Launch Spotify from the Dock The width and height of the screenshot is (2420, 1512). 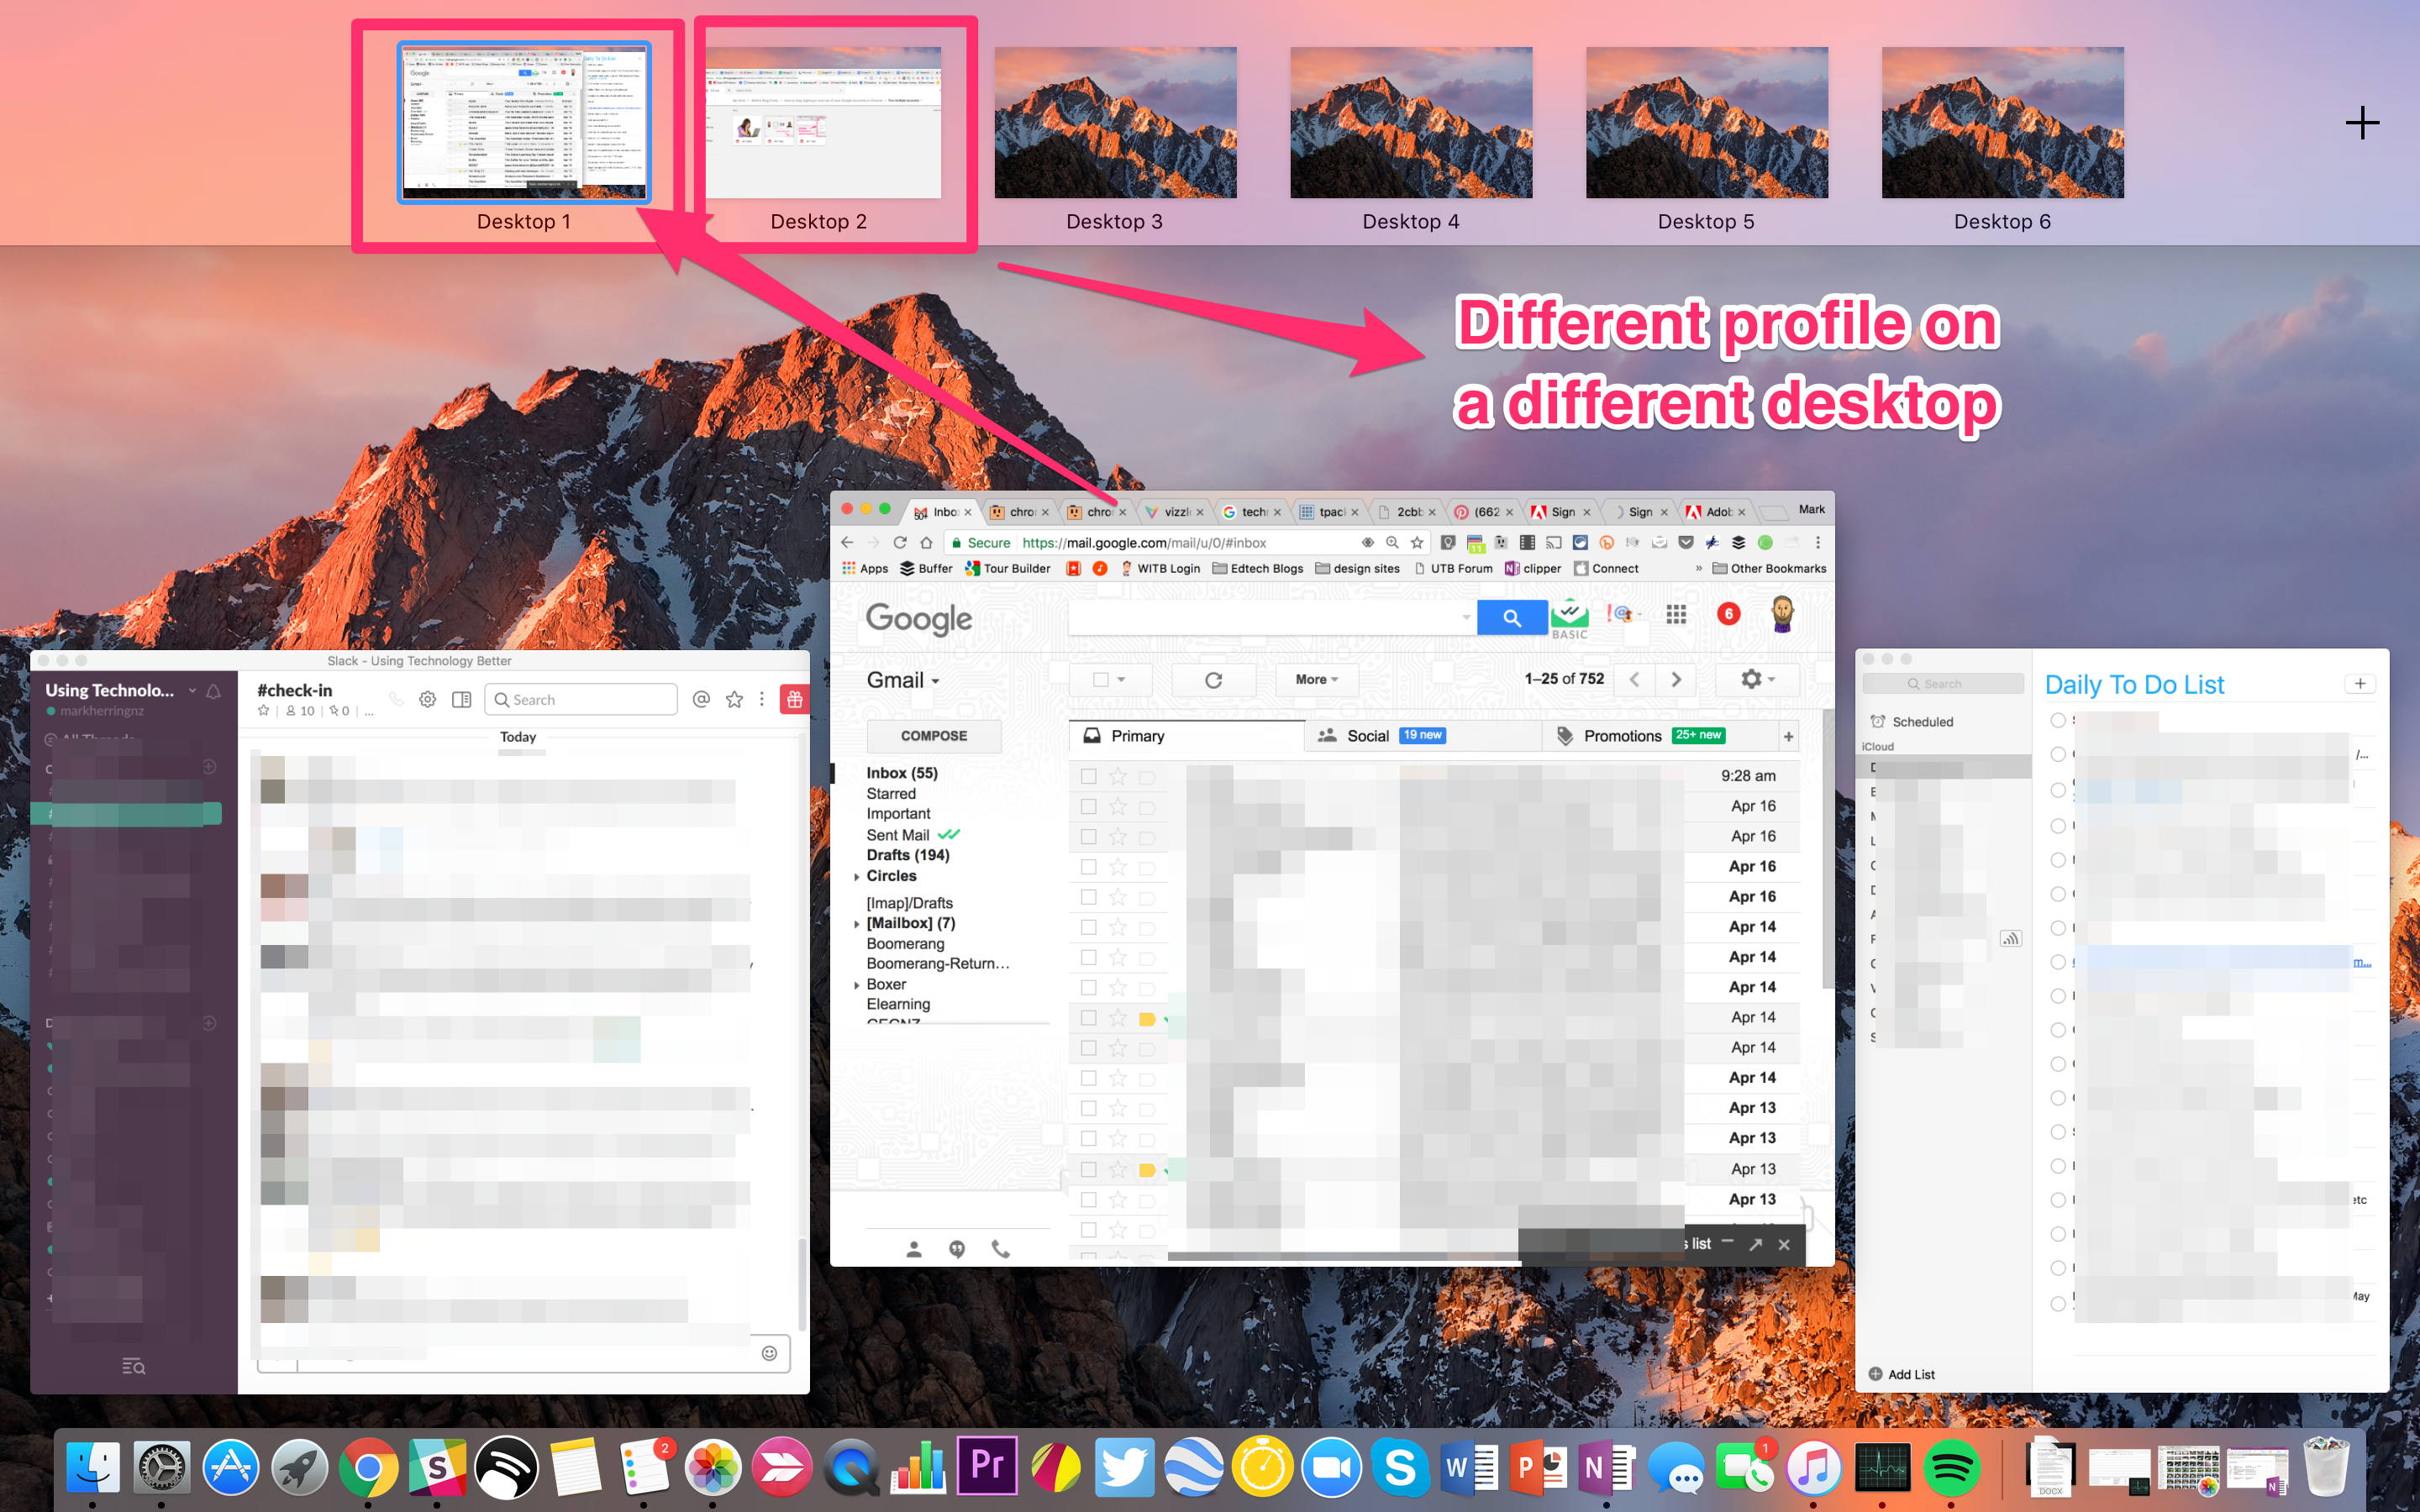click(1951, 1468)
